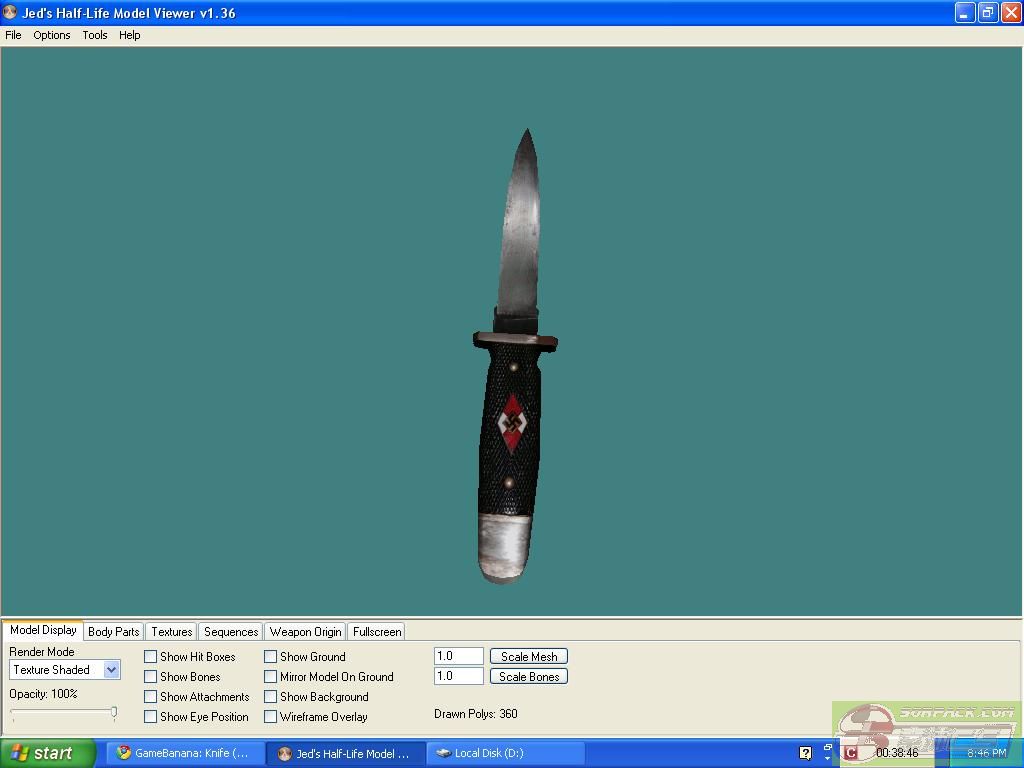Click the 00:38:46 recording timer

(897, 753)
